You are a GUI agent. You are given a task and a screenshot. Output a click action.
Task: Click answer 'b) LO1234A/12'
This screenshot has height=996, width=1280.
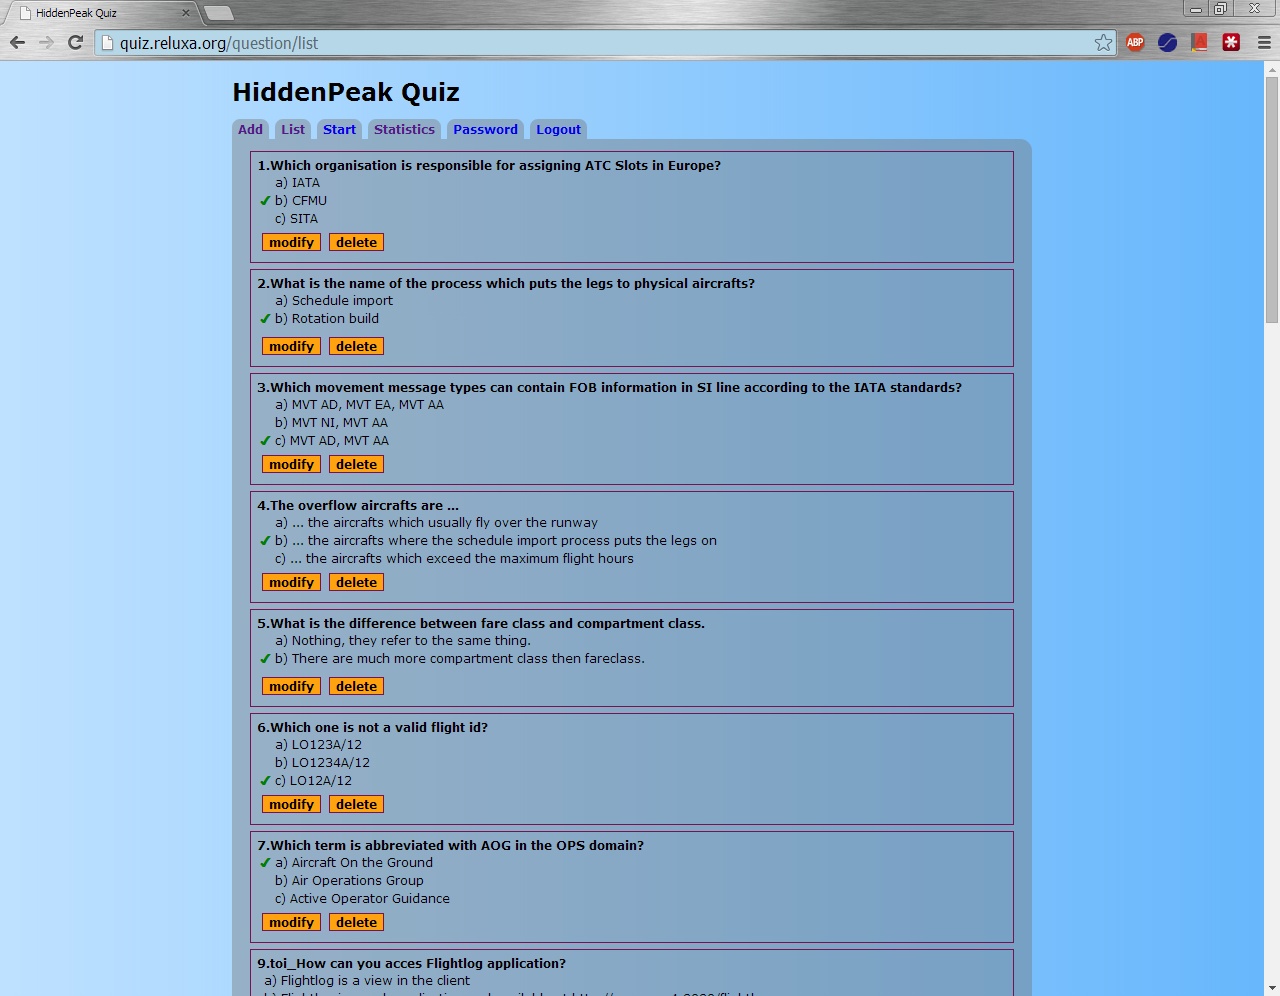pos(322,763)
